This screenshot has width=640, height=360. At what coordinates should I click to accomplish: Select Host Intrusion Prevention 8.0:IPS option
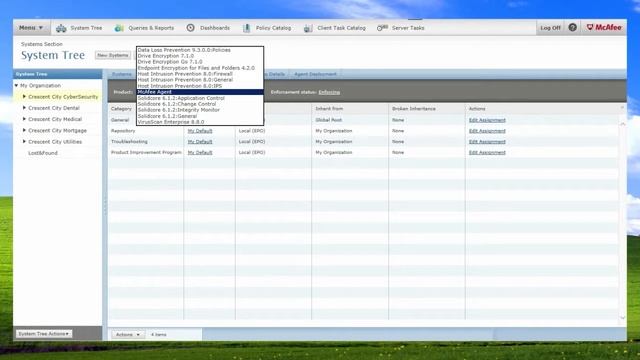tap(200, 86)
